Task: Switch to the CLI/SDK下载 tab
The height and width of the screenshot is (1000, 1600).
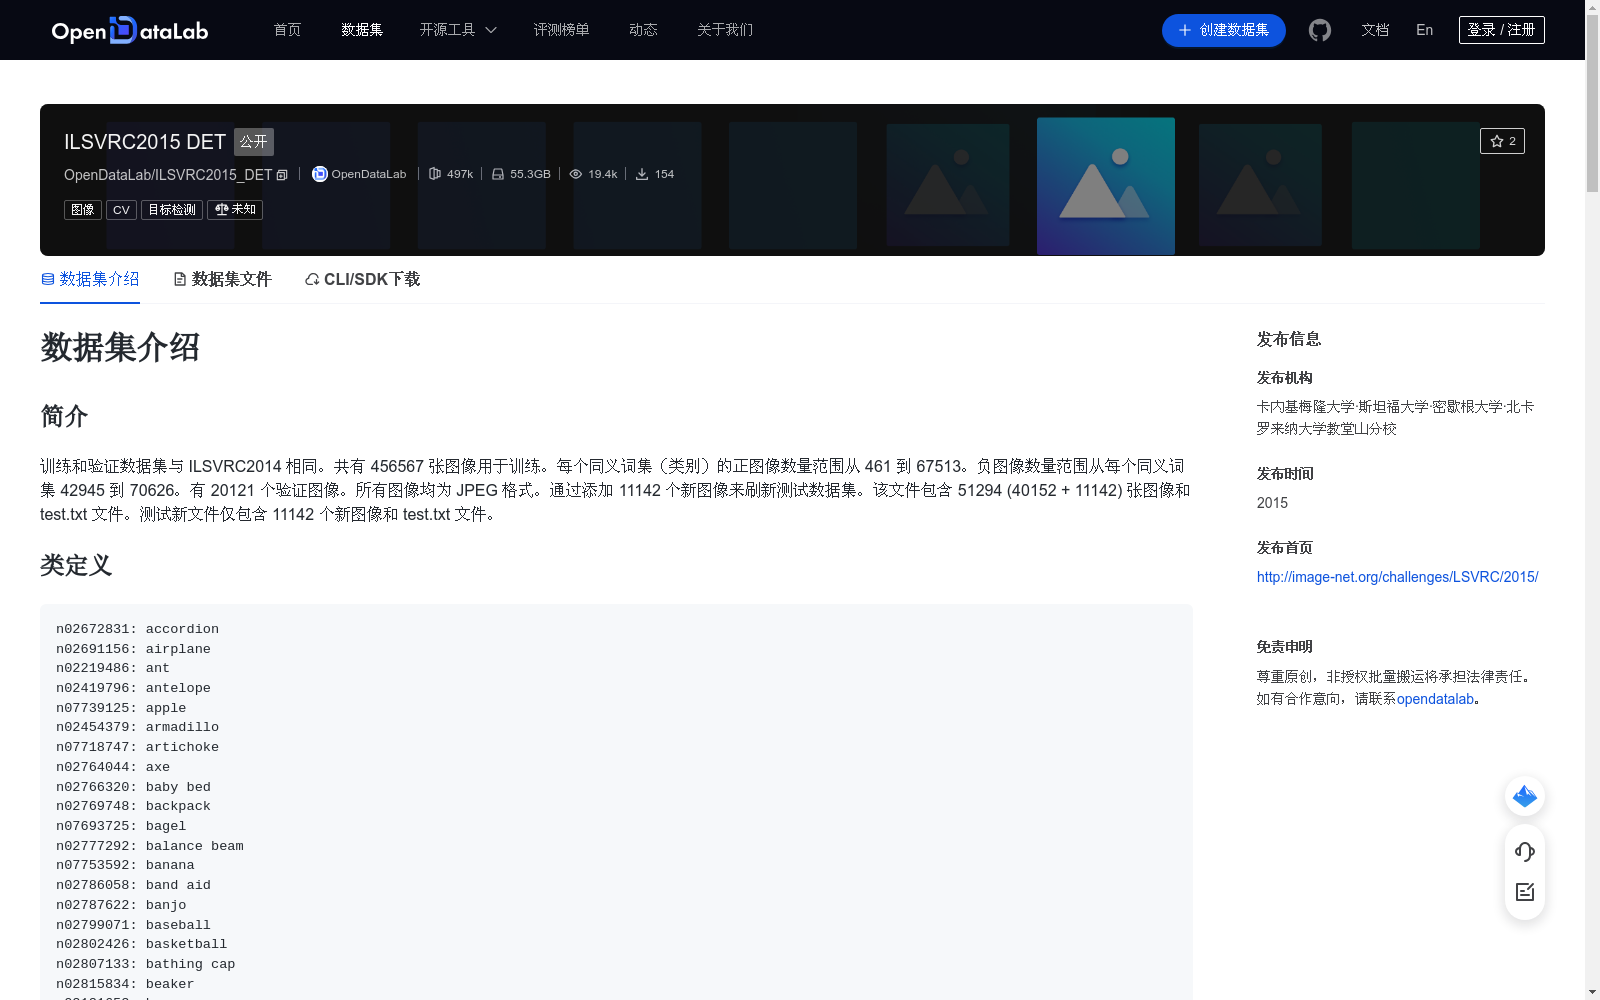Action: click(362, 279)
